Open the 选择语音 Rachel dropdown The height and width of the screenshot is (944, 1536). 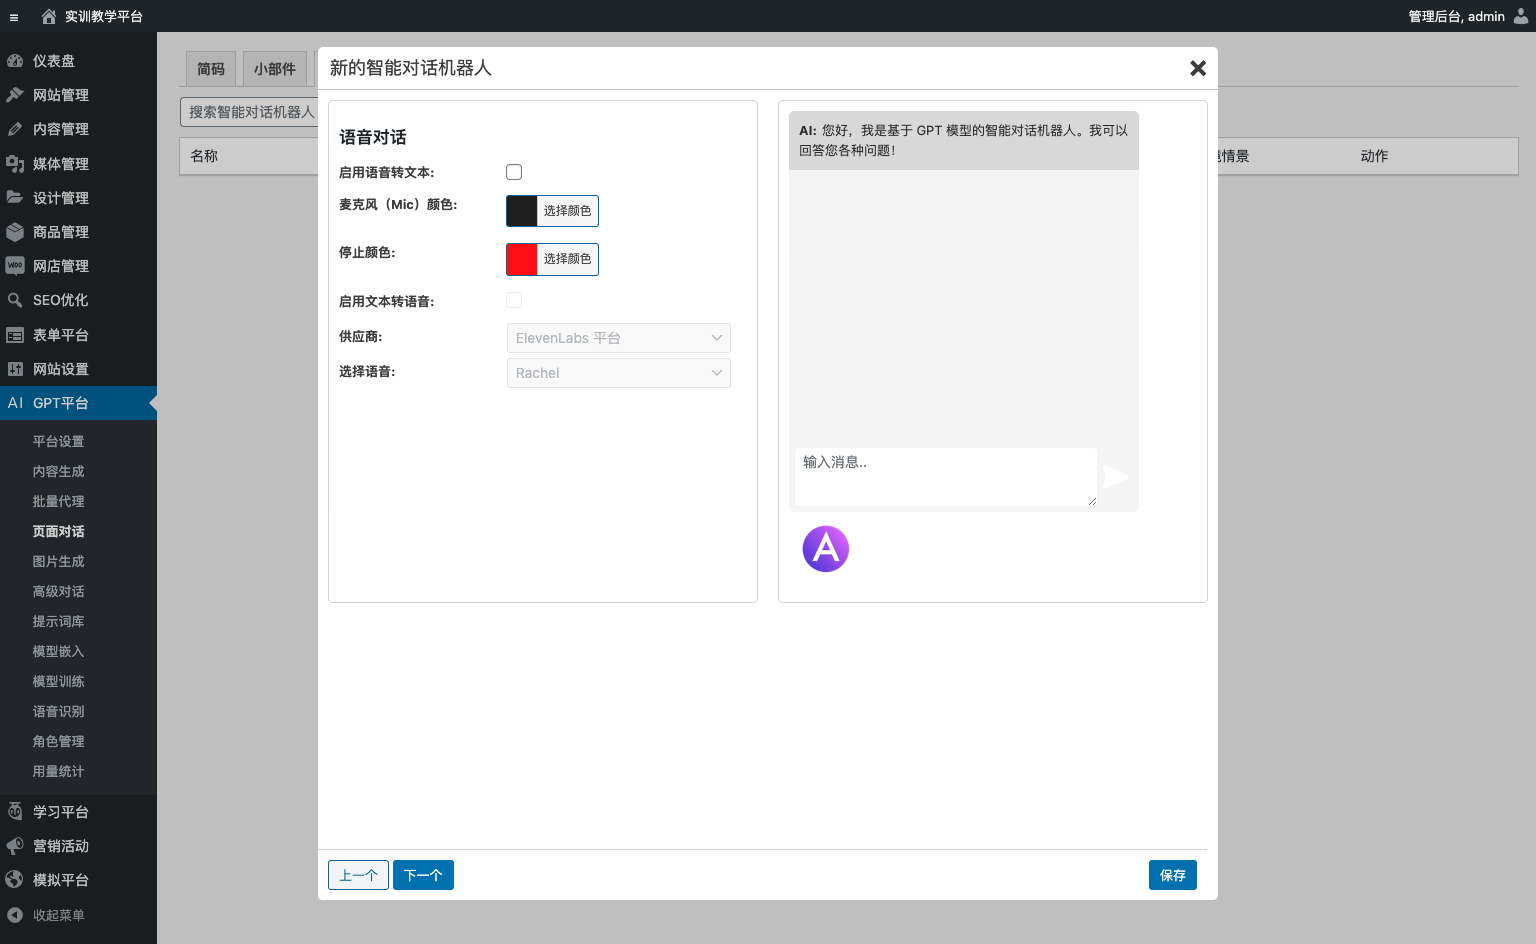619,373
